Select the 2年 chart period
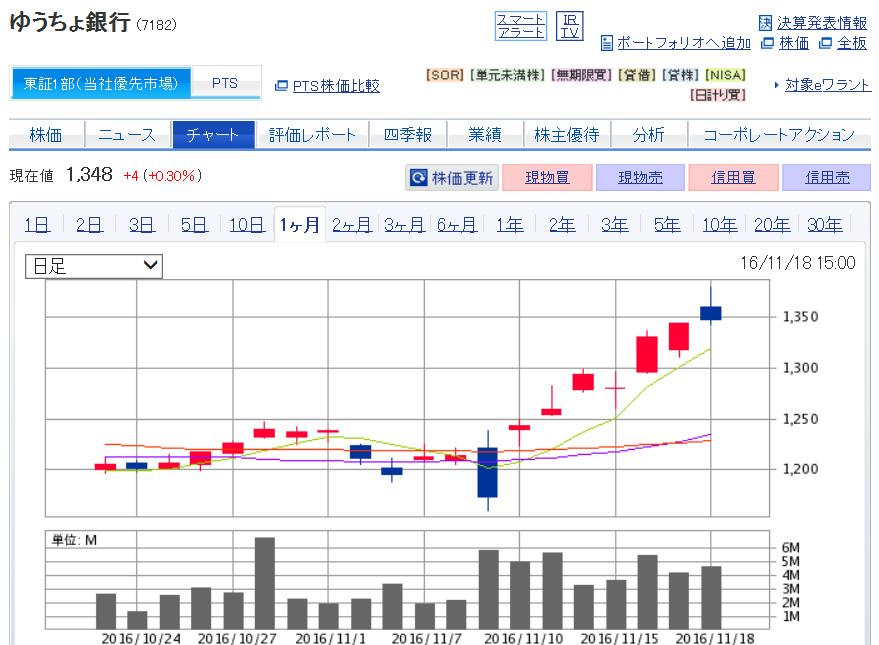The height and width of the screenshot is (645, 879). coord(562,225)
